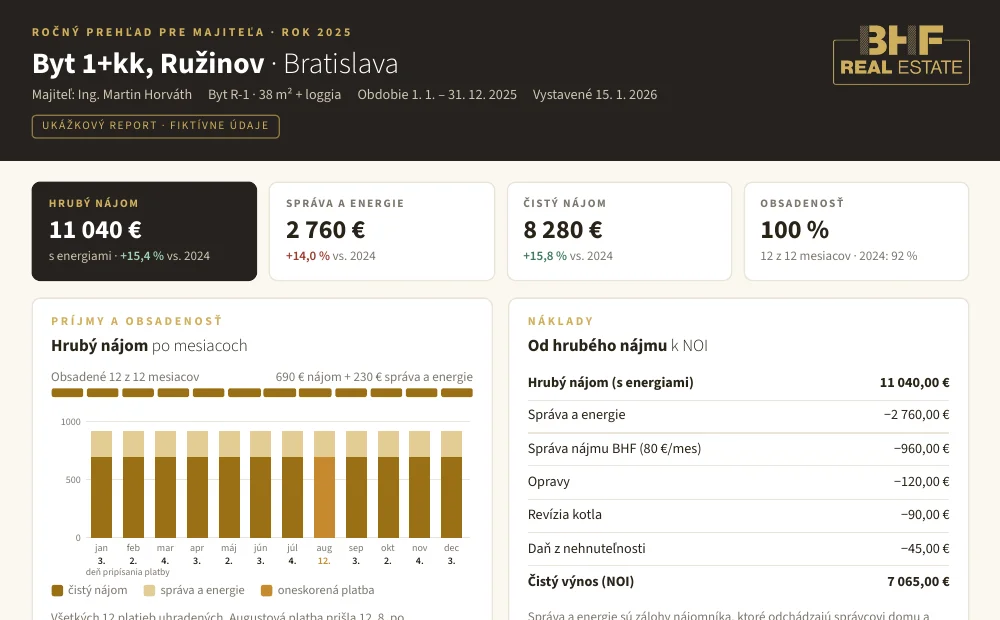Click 'Obsadené 12 z 12 mesiacov' text
This screenshot has width=1000, height=620.
125,377
